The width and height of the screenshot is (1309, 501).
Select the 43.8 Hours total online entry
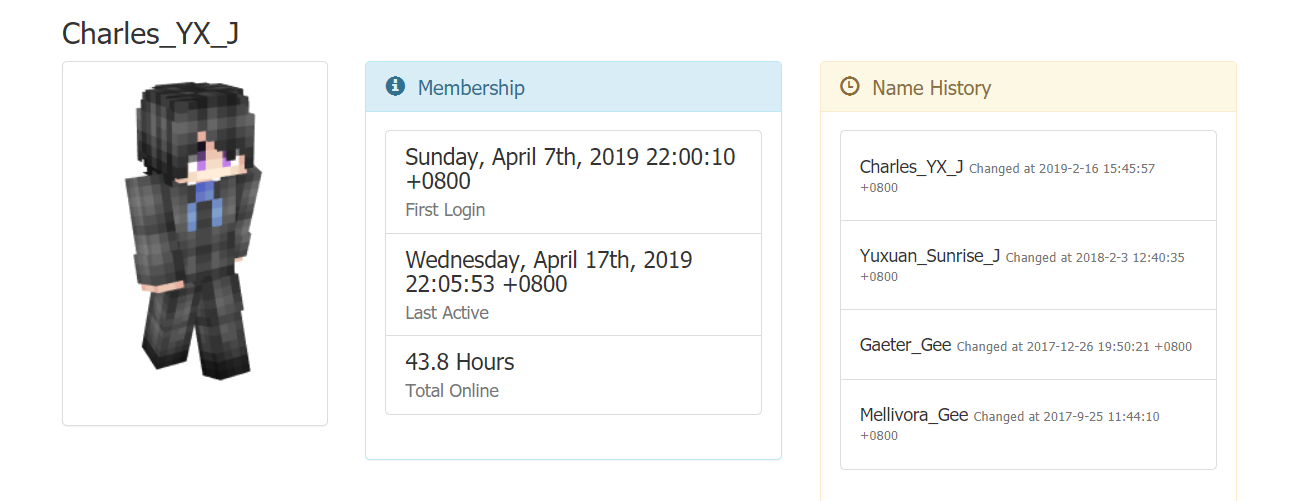pyautogui.click(x=460, y=362)
